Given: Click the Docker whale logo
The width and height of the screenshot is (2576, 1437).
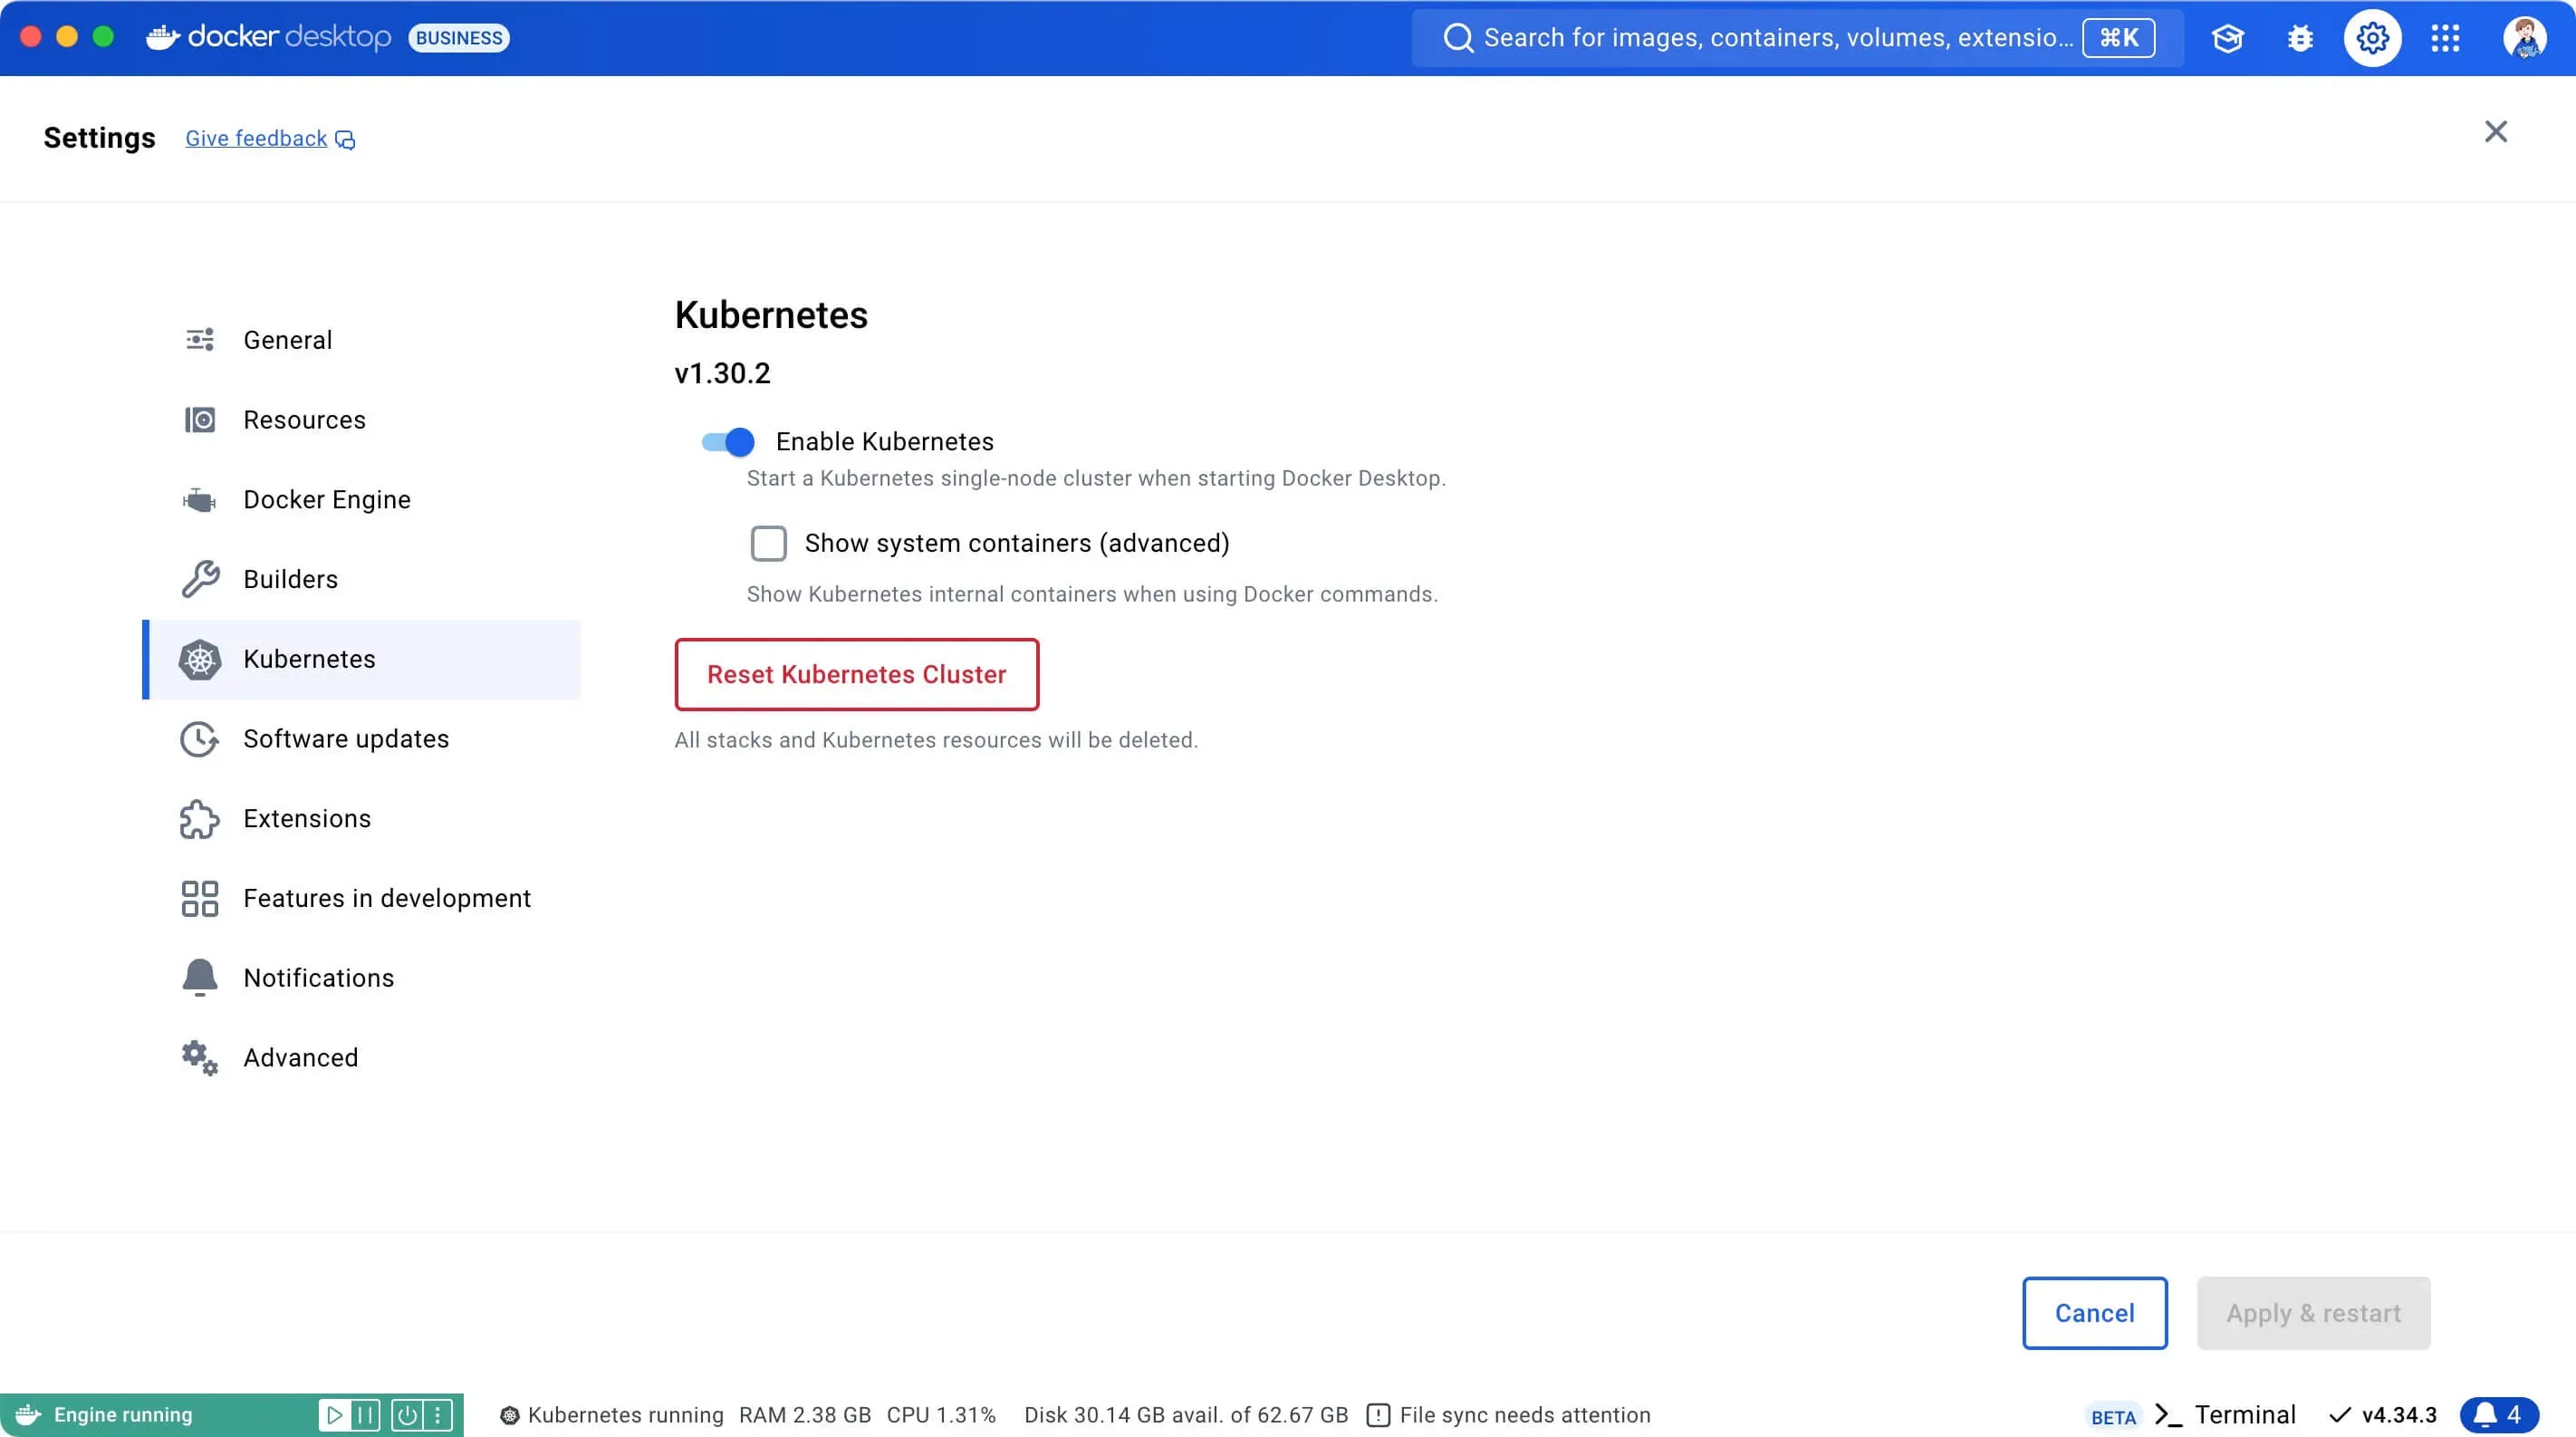Looking at the screenshot, I should pos(163,38).
